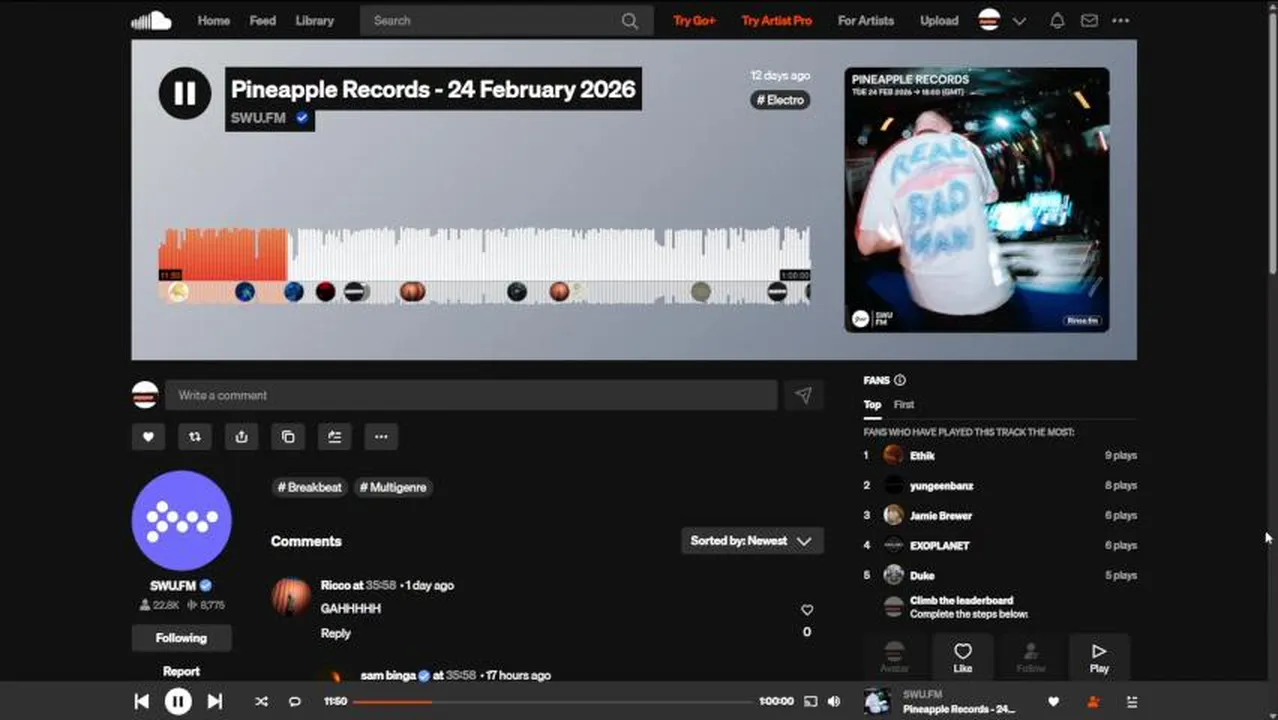Click the Avatar step on leaderboard card

click(895, 658)
